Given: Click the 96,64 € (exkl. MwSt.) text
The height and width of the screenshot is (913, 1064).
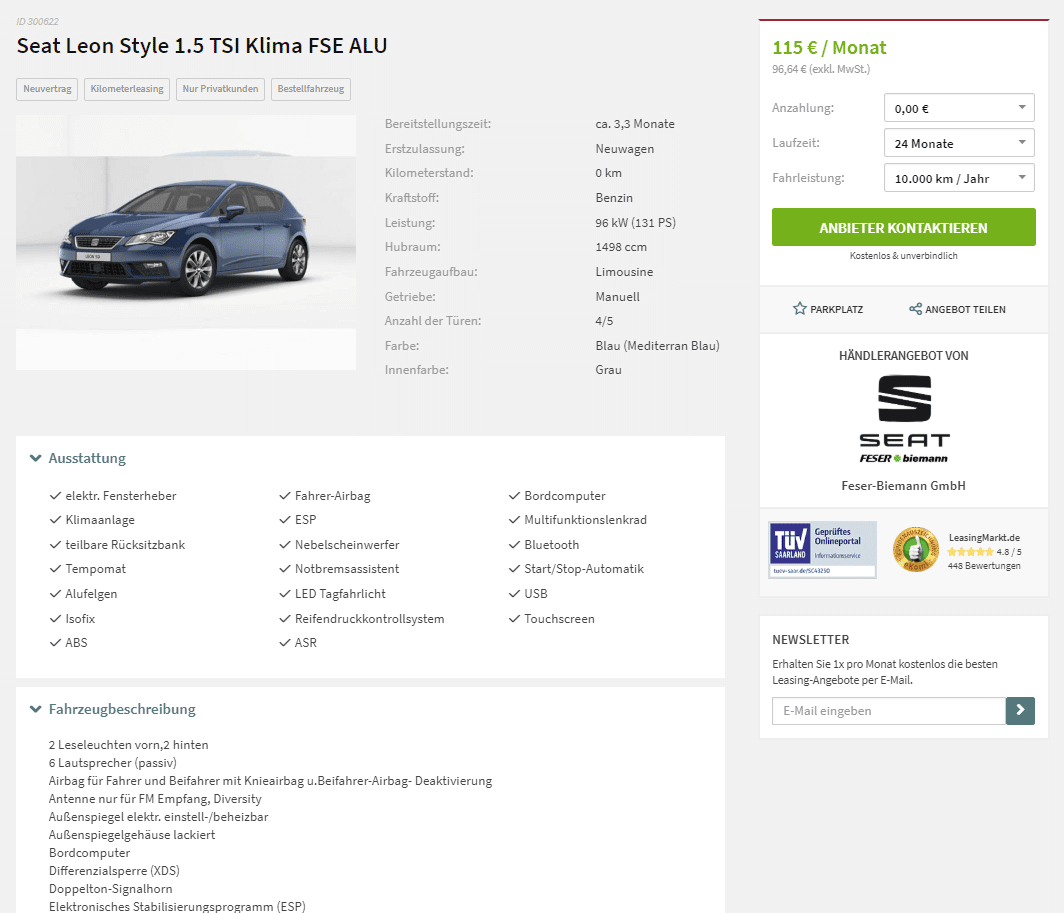Looking at the screenshot, I should pyautogui.click(x=820, y=69).
